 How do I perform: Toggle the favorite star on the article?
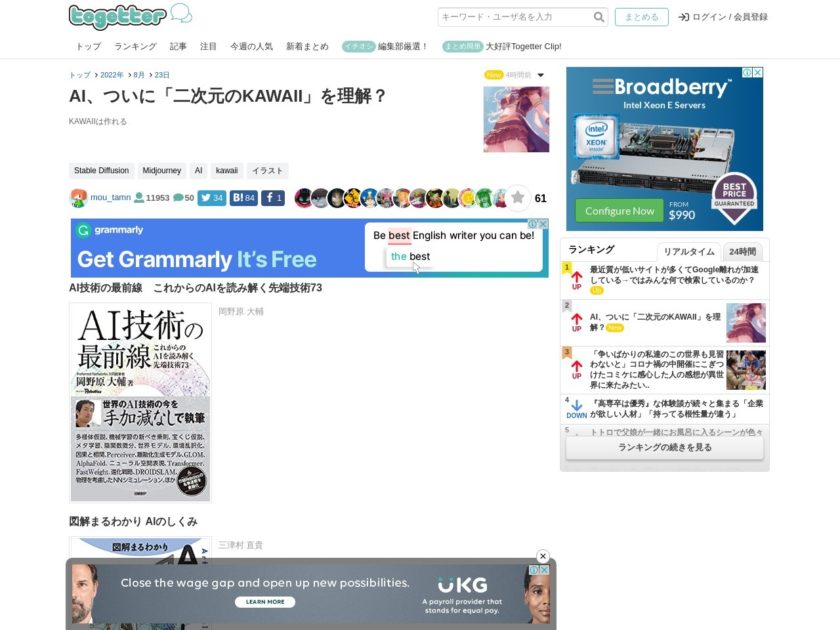tap(519, 198)
